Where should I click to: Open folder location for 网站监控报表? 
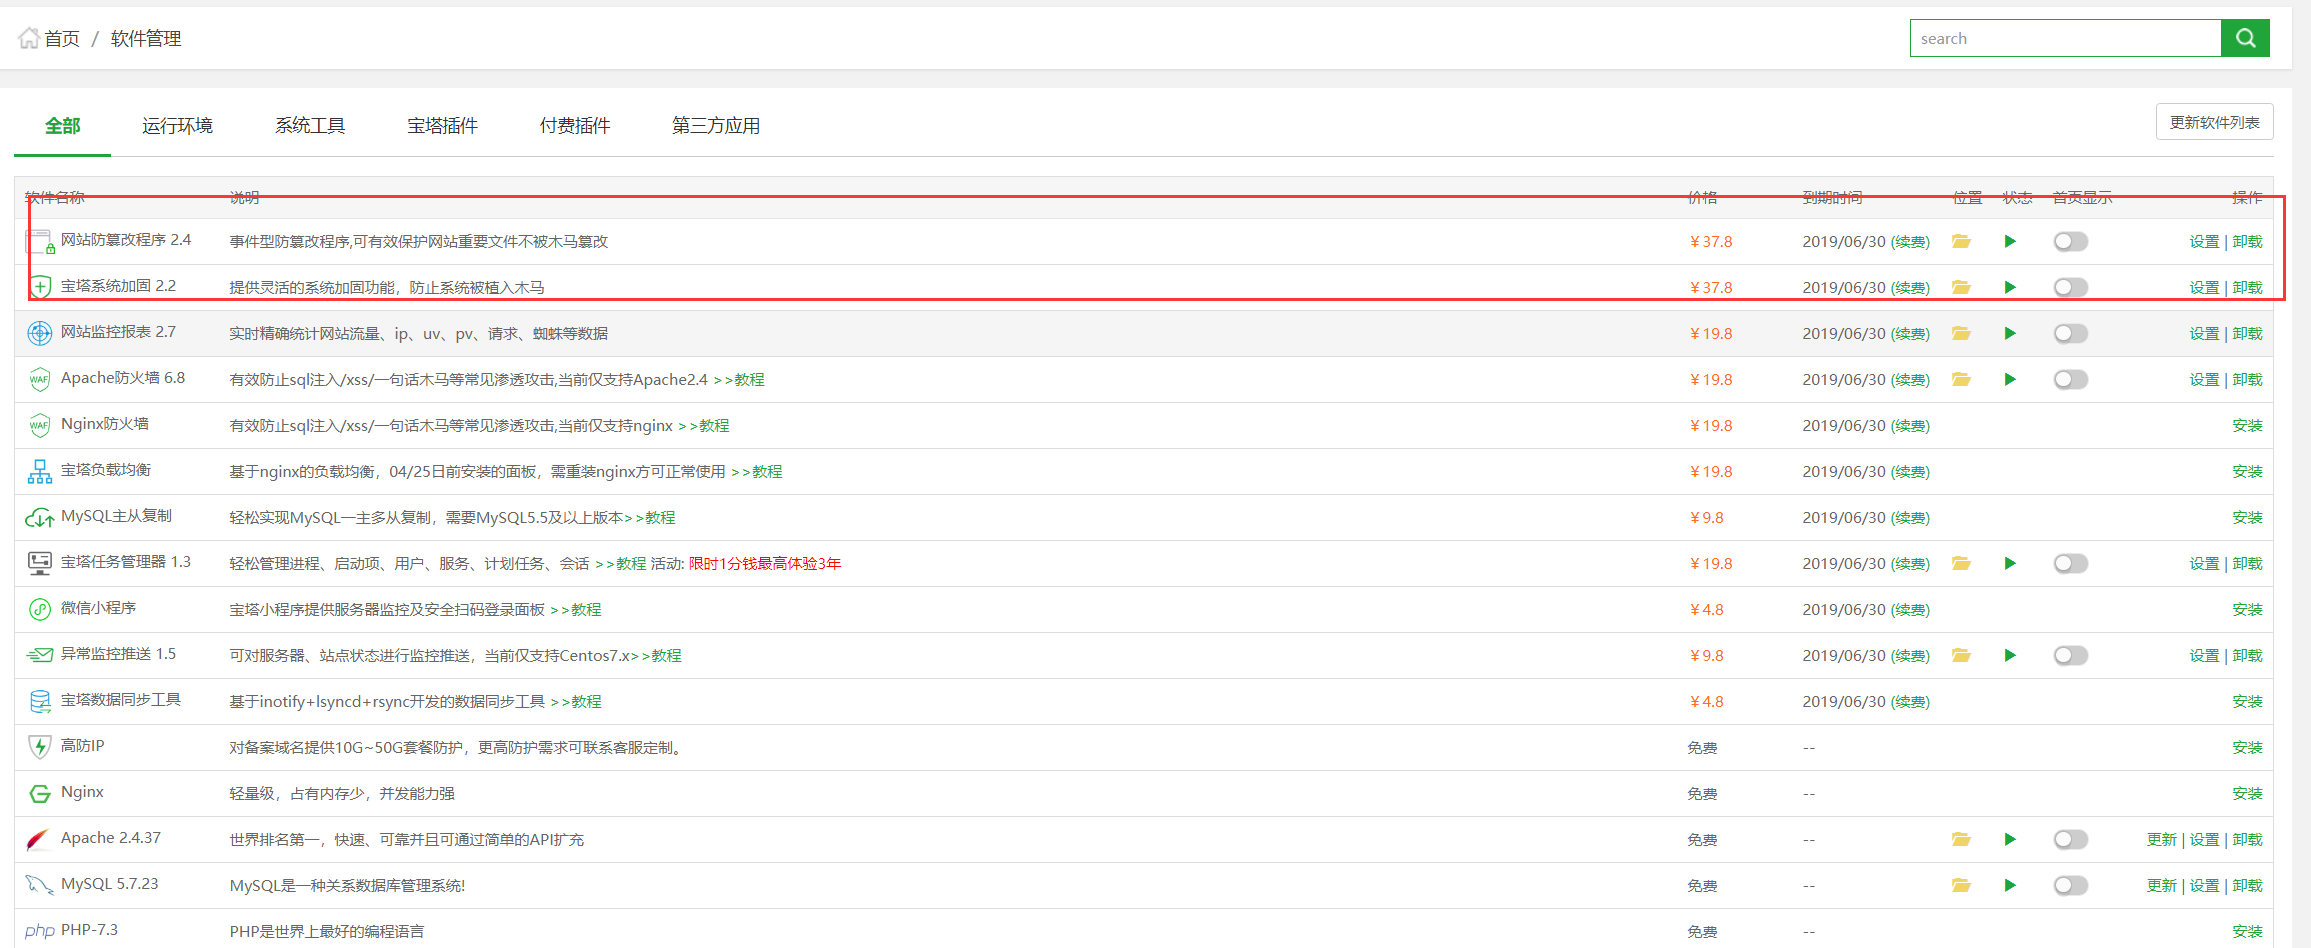(1961, 333)
